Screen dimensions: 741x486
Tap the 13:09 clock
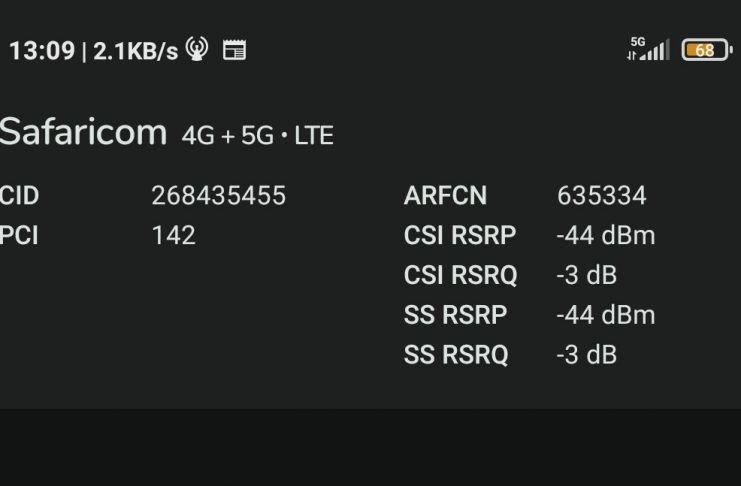43,51
